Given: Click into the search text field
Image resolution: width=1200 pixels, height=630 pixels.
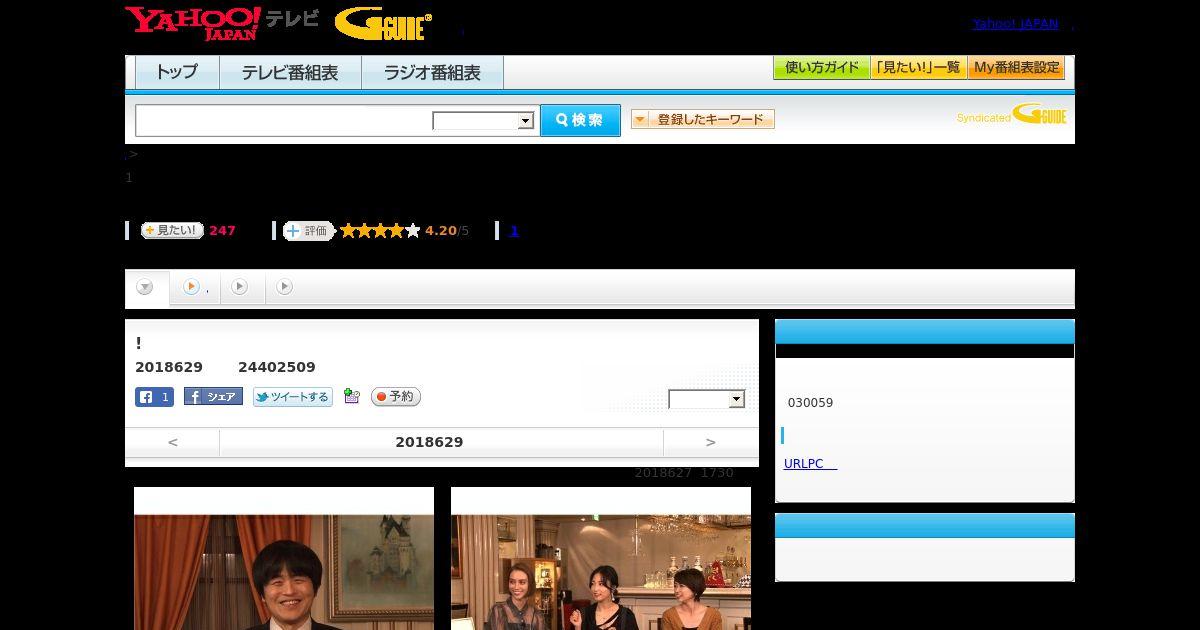Looking at the screenshot, I should point(284,120).
